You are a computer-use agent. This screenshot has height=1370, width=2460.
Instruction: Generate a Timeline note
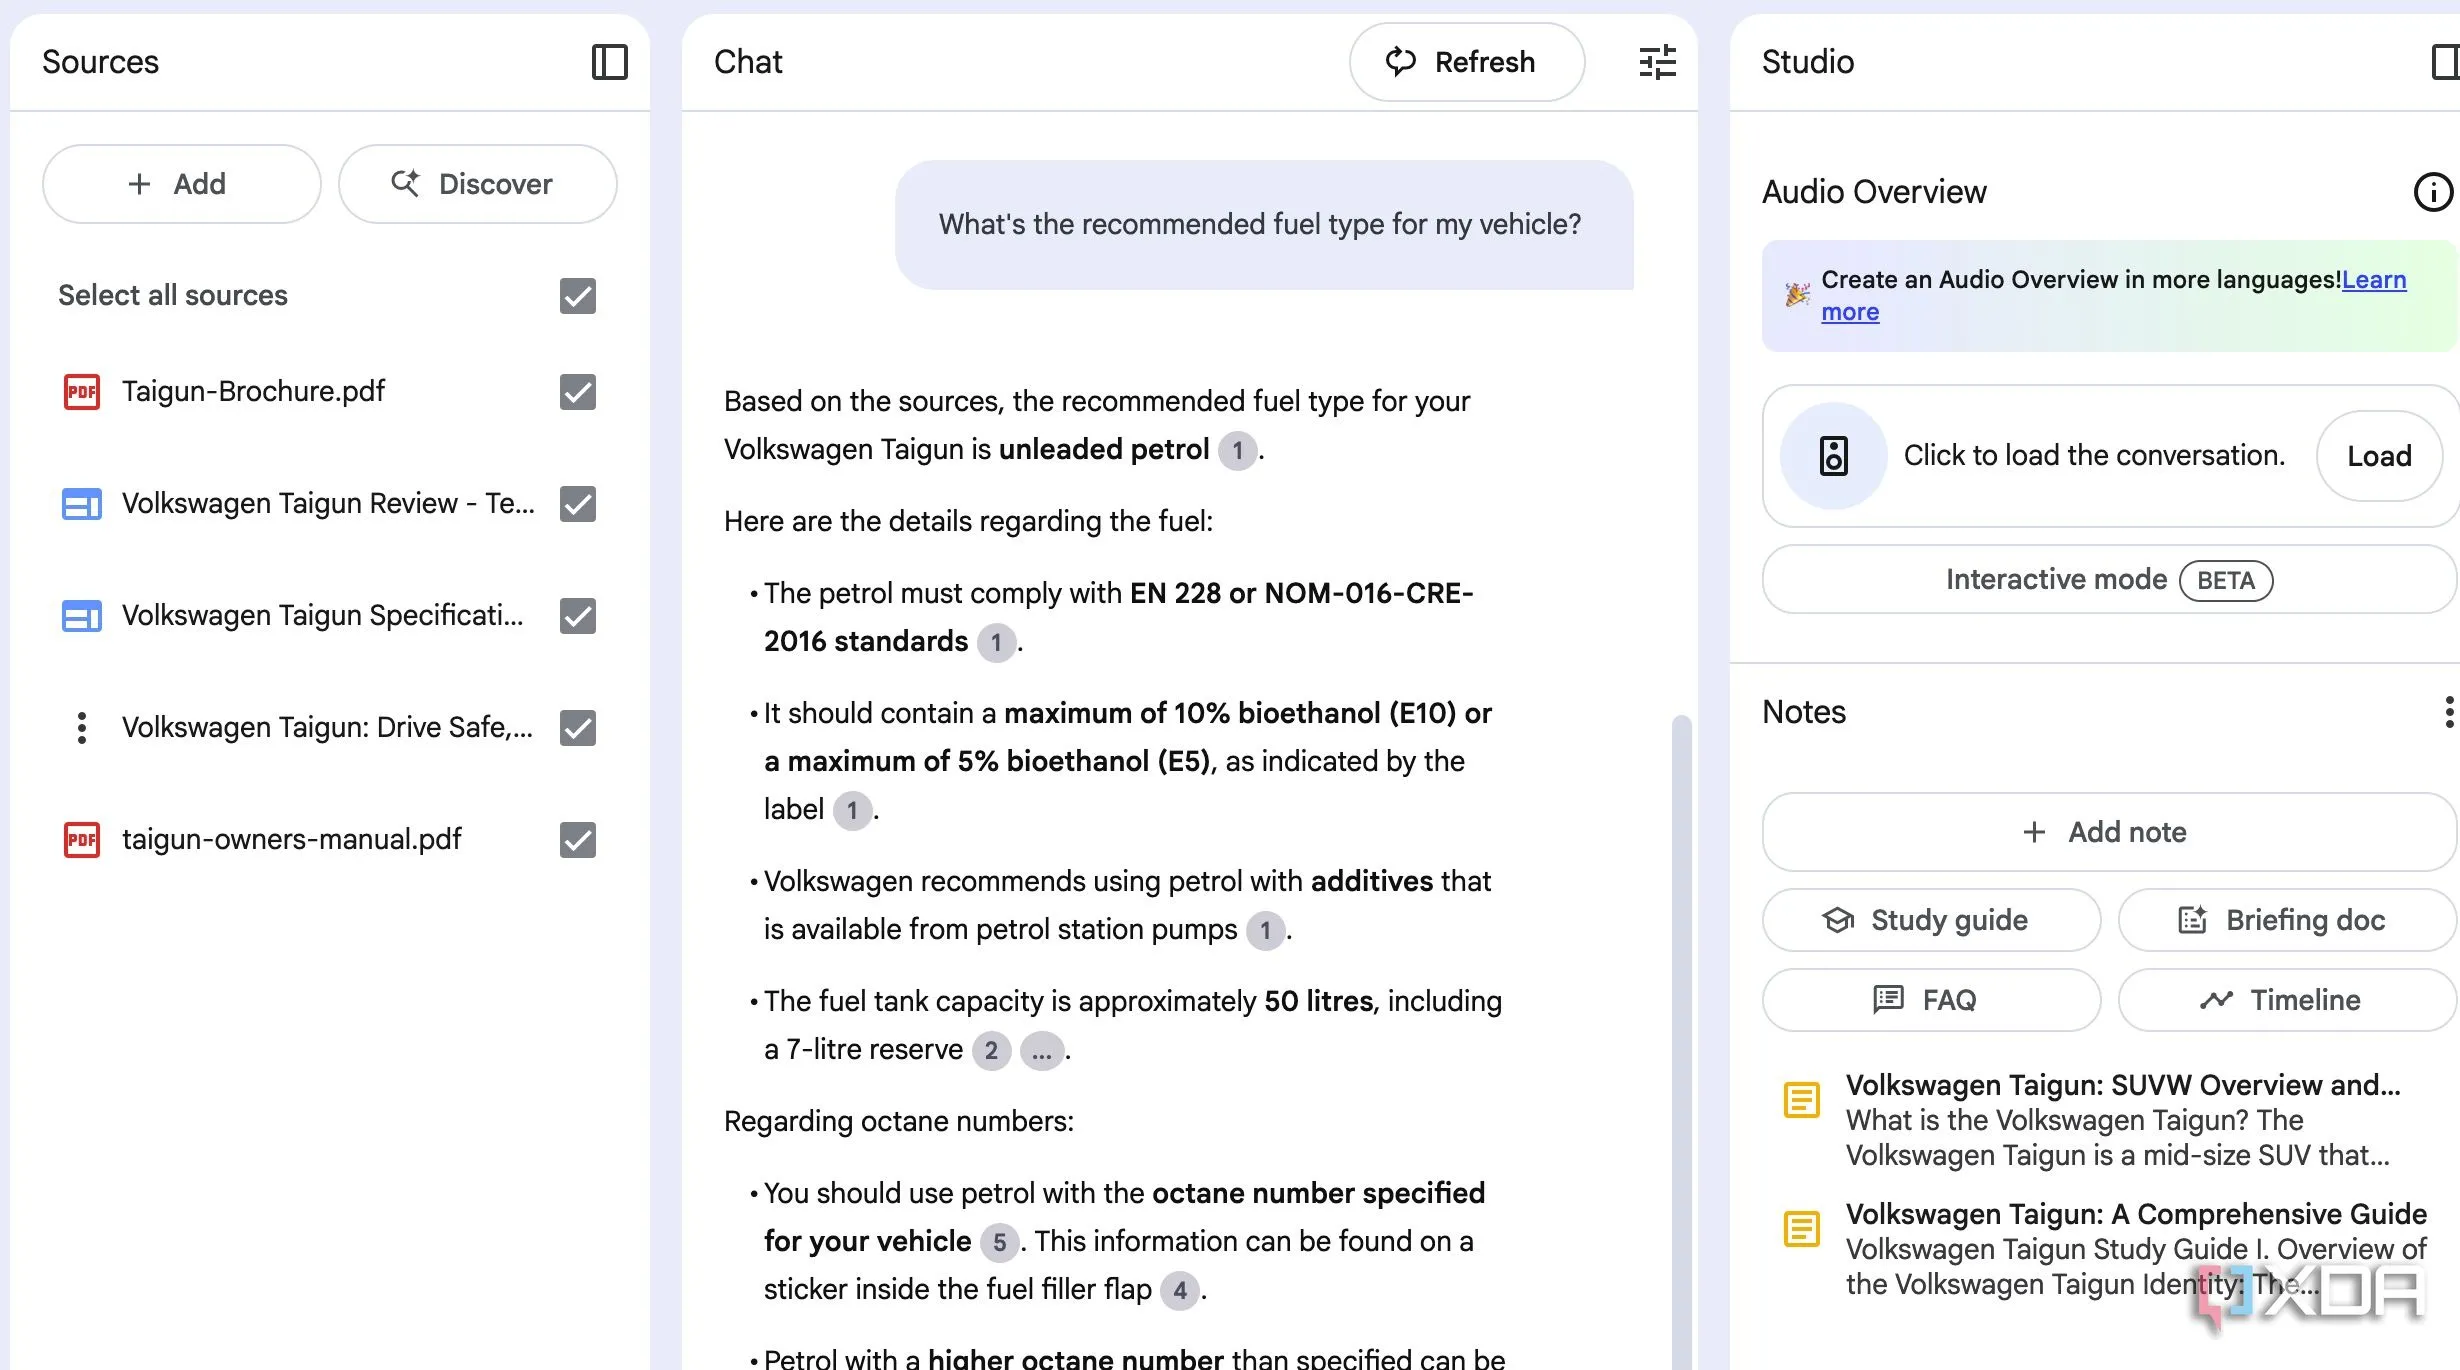[2286, 1000]
